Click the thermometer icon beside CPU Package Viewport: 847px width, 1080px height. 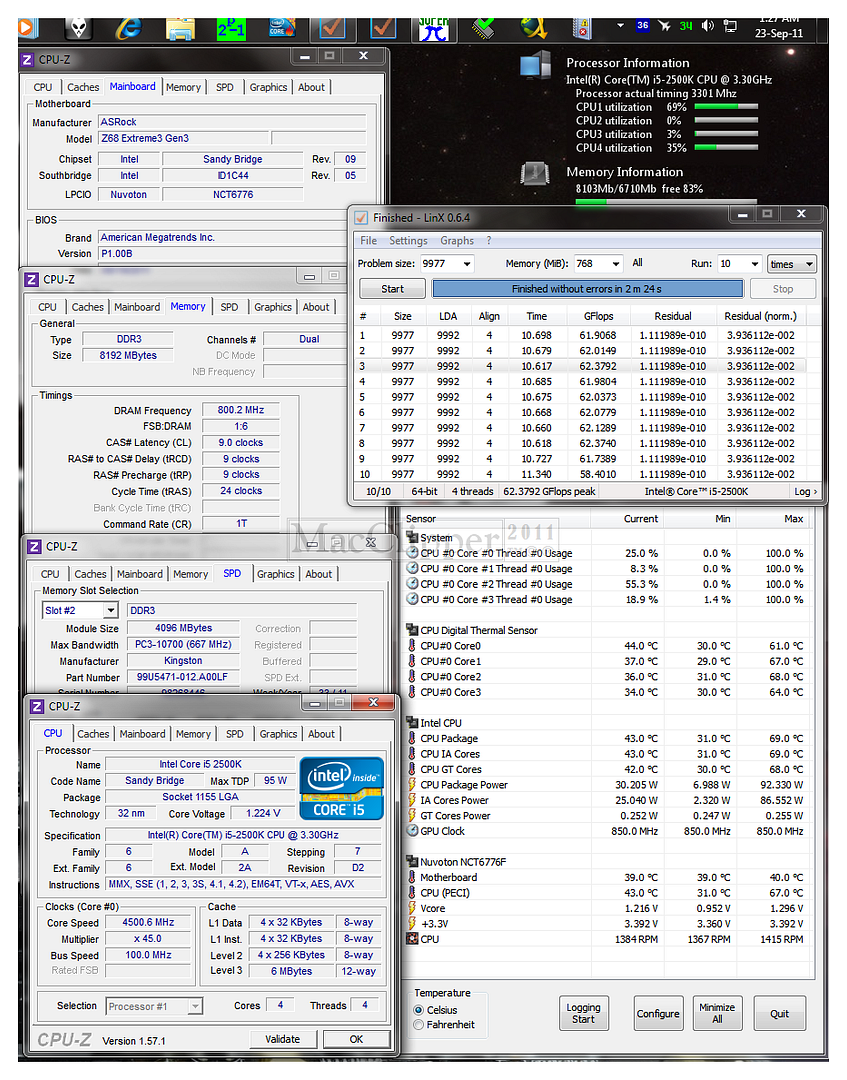coord(412,738)
